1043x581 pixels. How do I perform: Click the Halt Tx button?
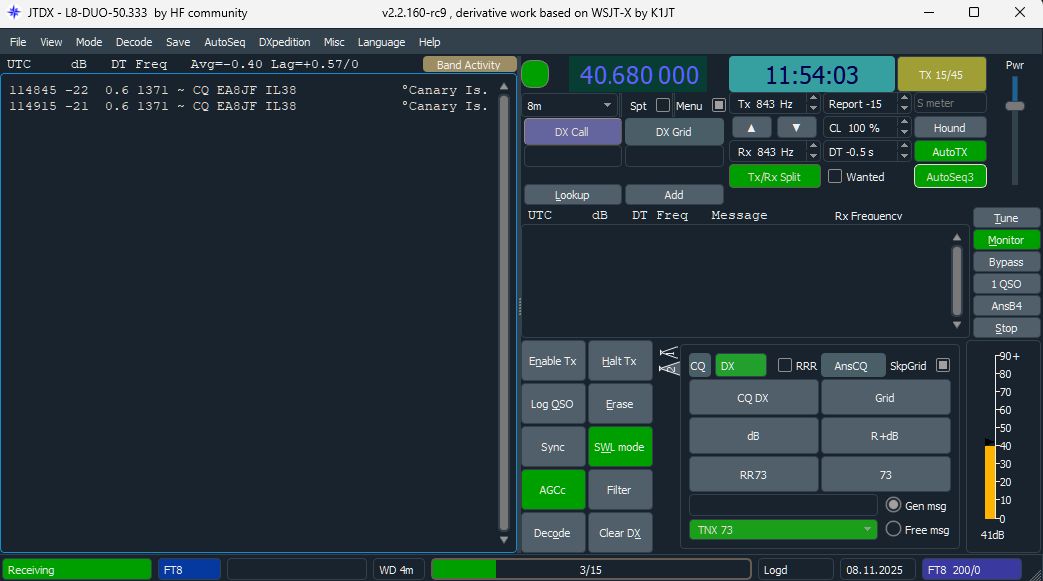(x=619, y=361)
